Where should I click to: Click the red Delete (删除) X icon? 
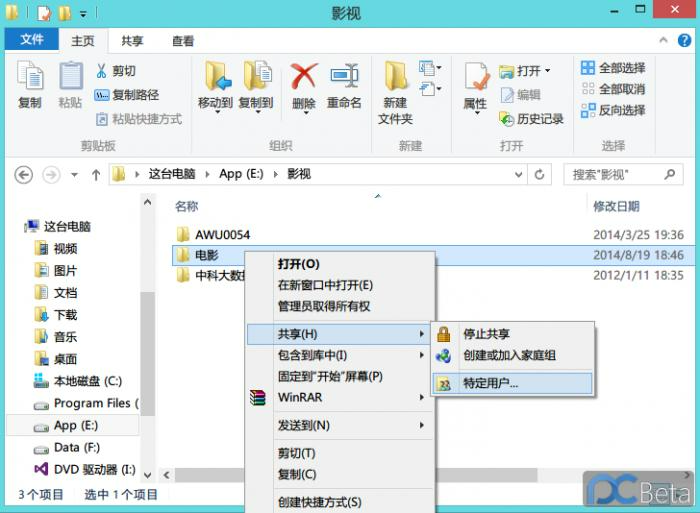(x=304, y=75)
